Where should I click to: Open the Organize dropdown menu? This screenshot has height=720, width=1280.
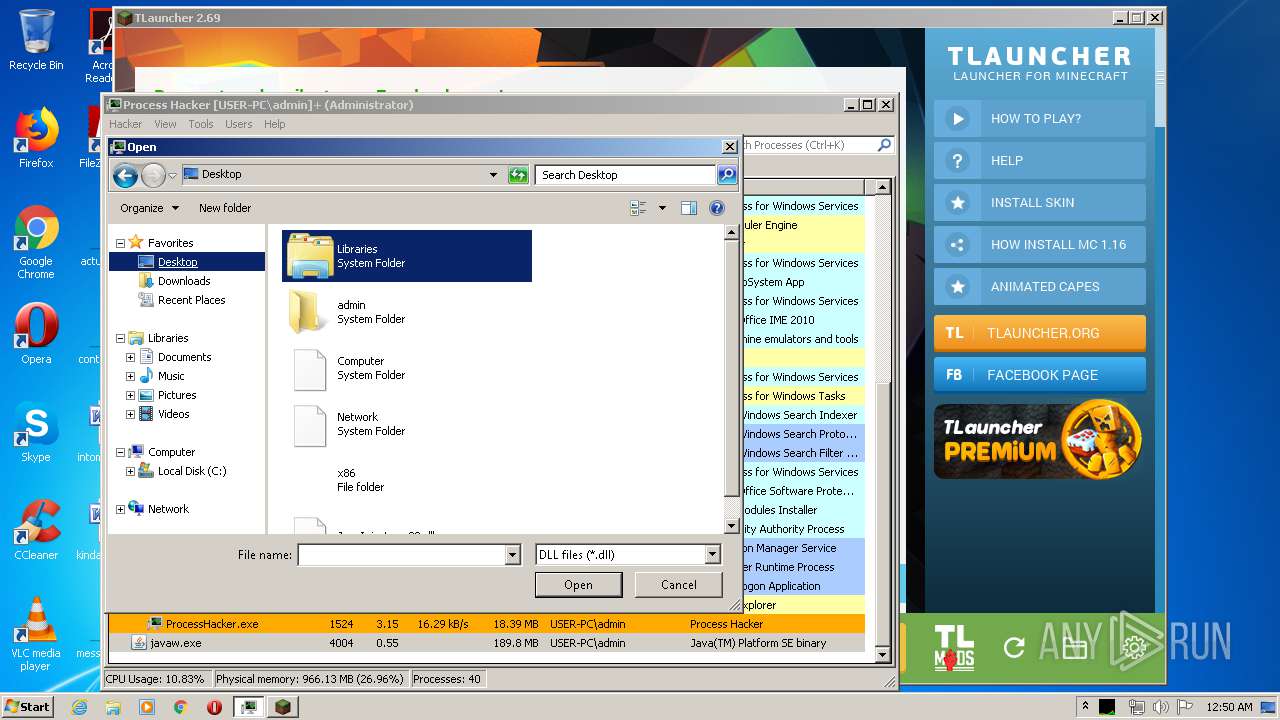tap(150, 208)
